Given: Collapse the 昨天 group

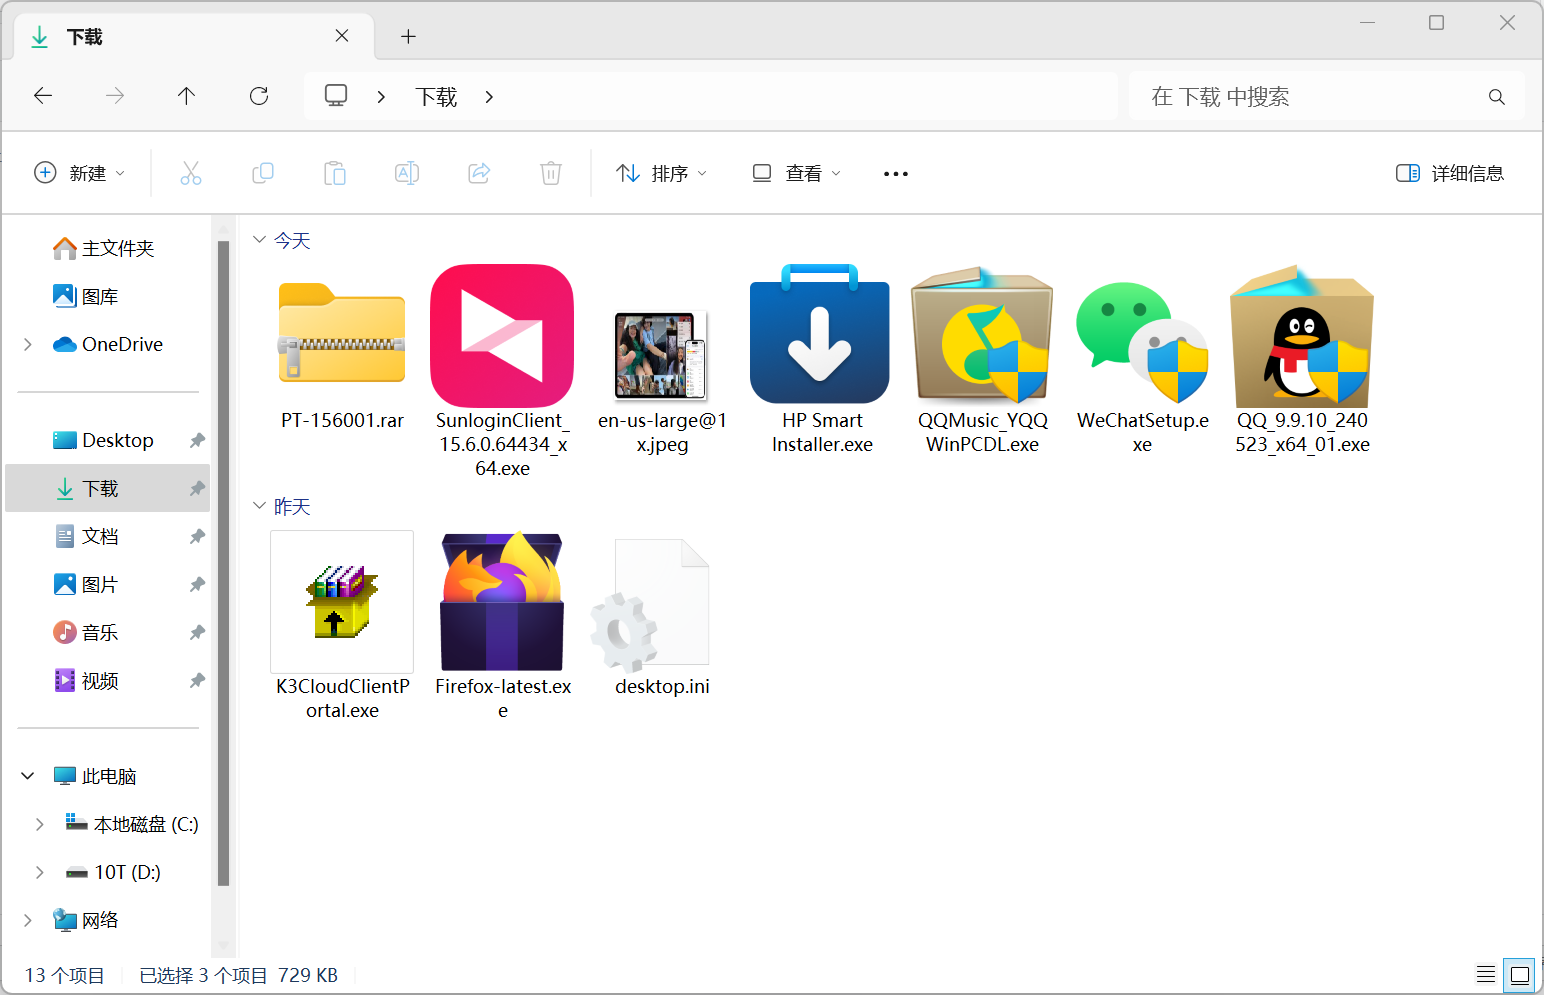Looking at the screenshot, I should click(x=259, y=506).
